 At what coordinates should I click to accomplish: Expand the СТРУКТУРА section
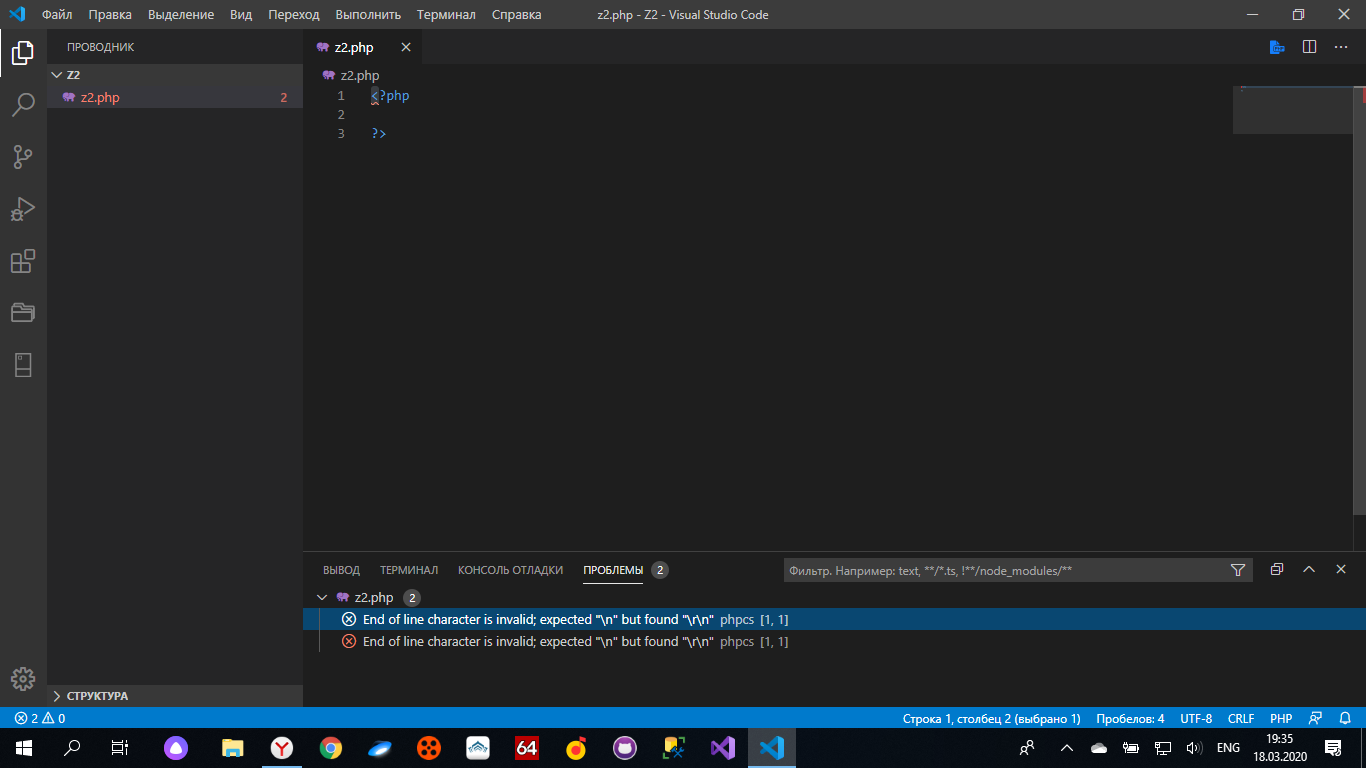coord(175,696)
